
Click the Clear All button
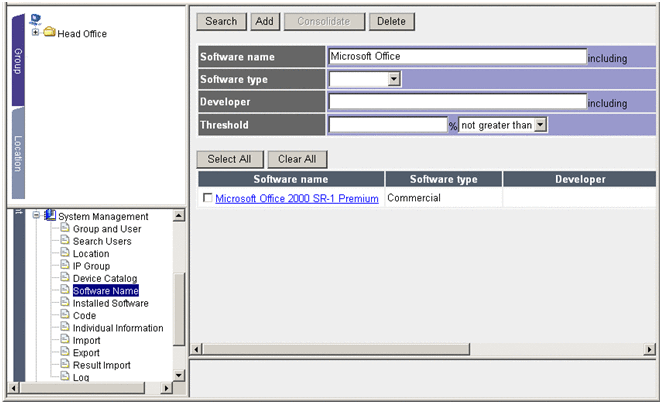coord(297,159)
